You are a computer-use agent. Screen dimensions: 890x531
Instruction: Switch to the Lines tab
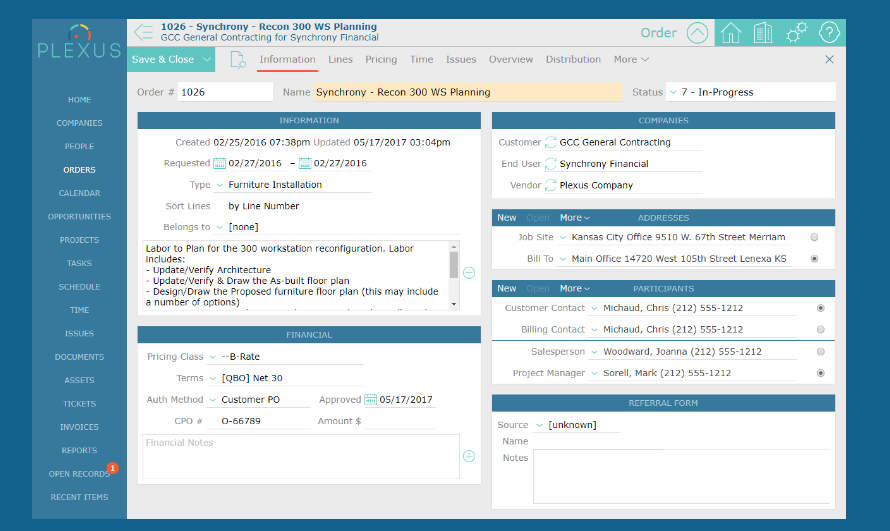(x=340, y=60)
